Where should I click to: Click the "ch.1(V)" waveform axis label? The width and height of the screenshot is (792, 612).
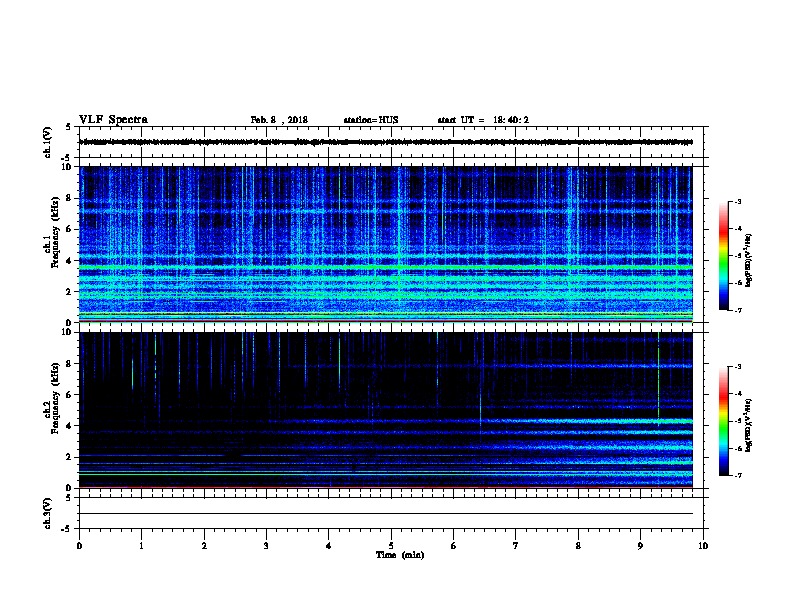coord(48,142)
